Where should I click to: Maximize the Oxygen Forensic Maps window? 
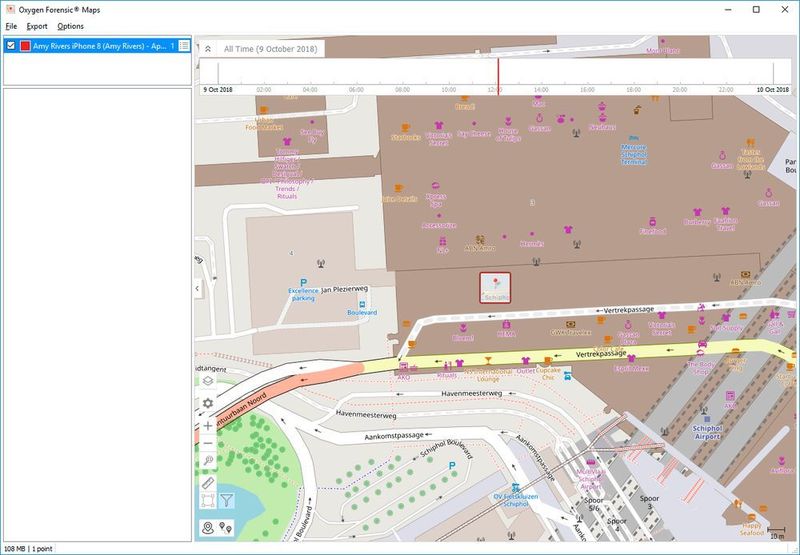[756, 9]
